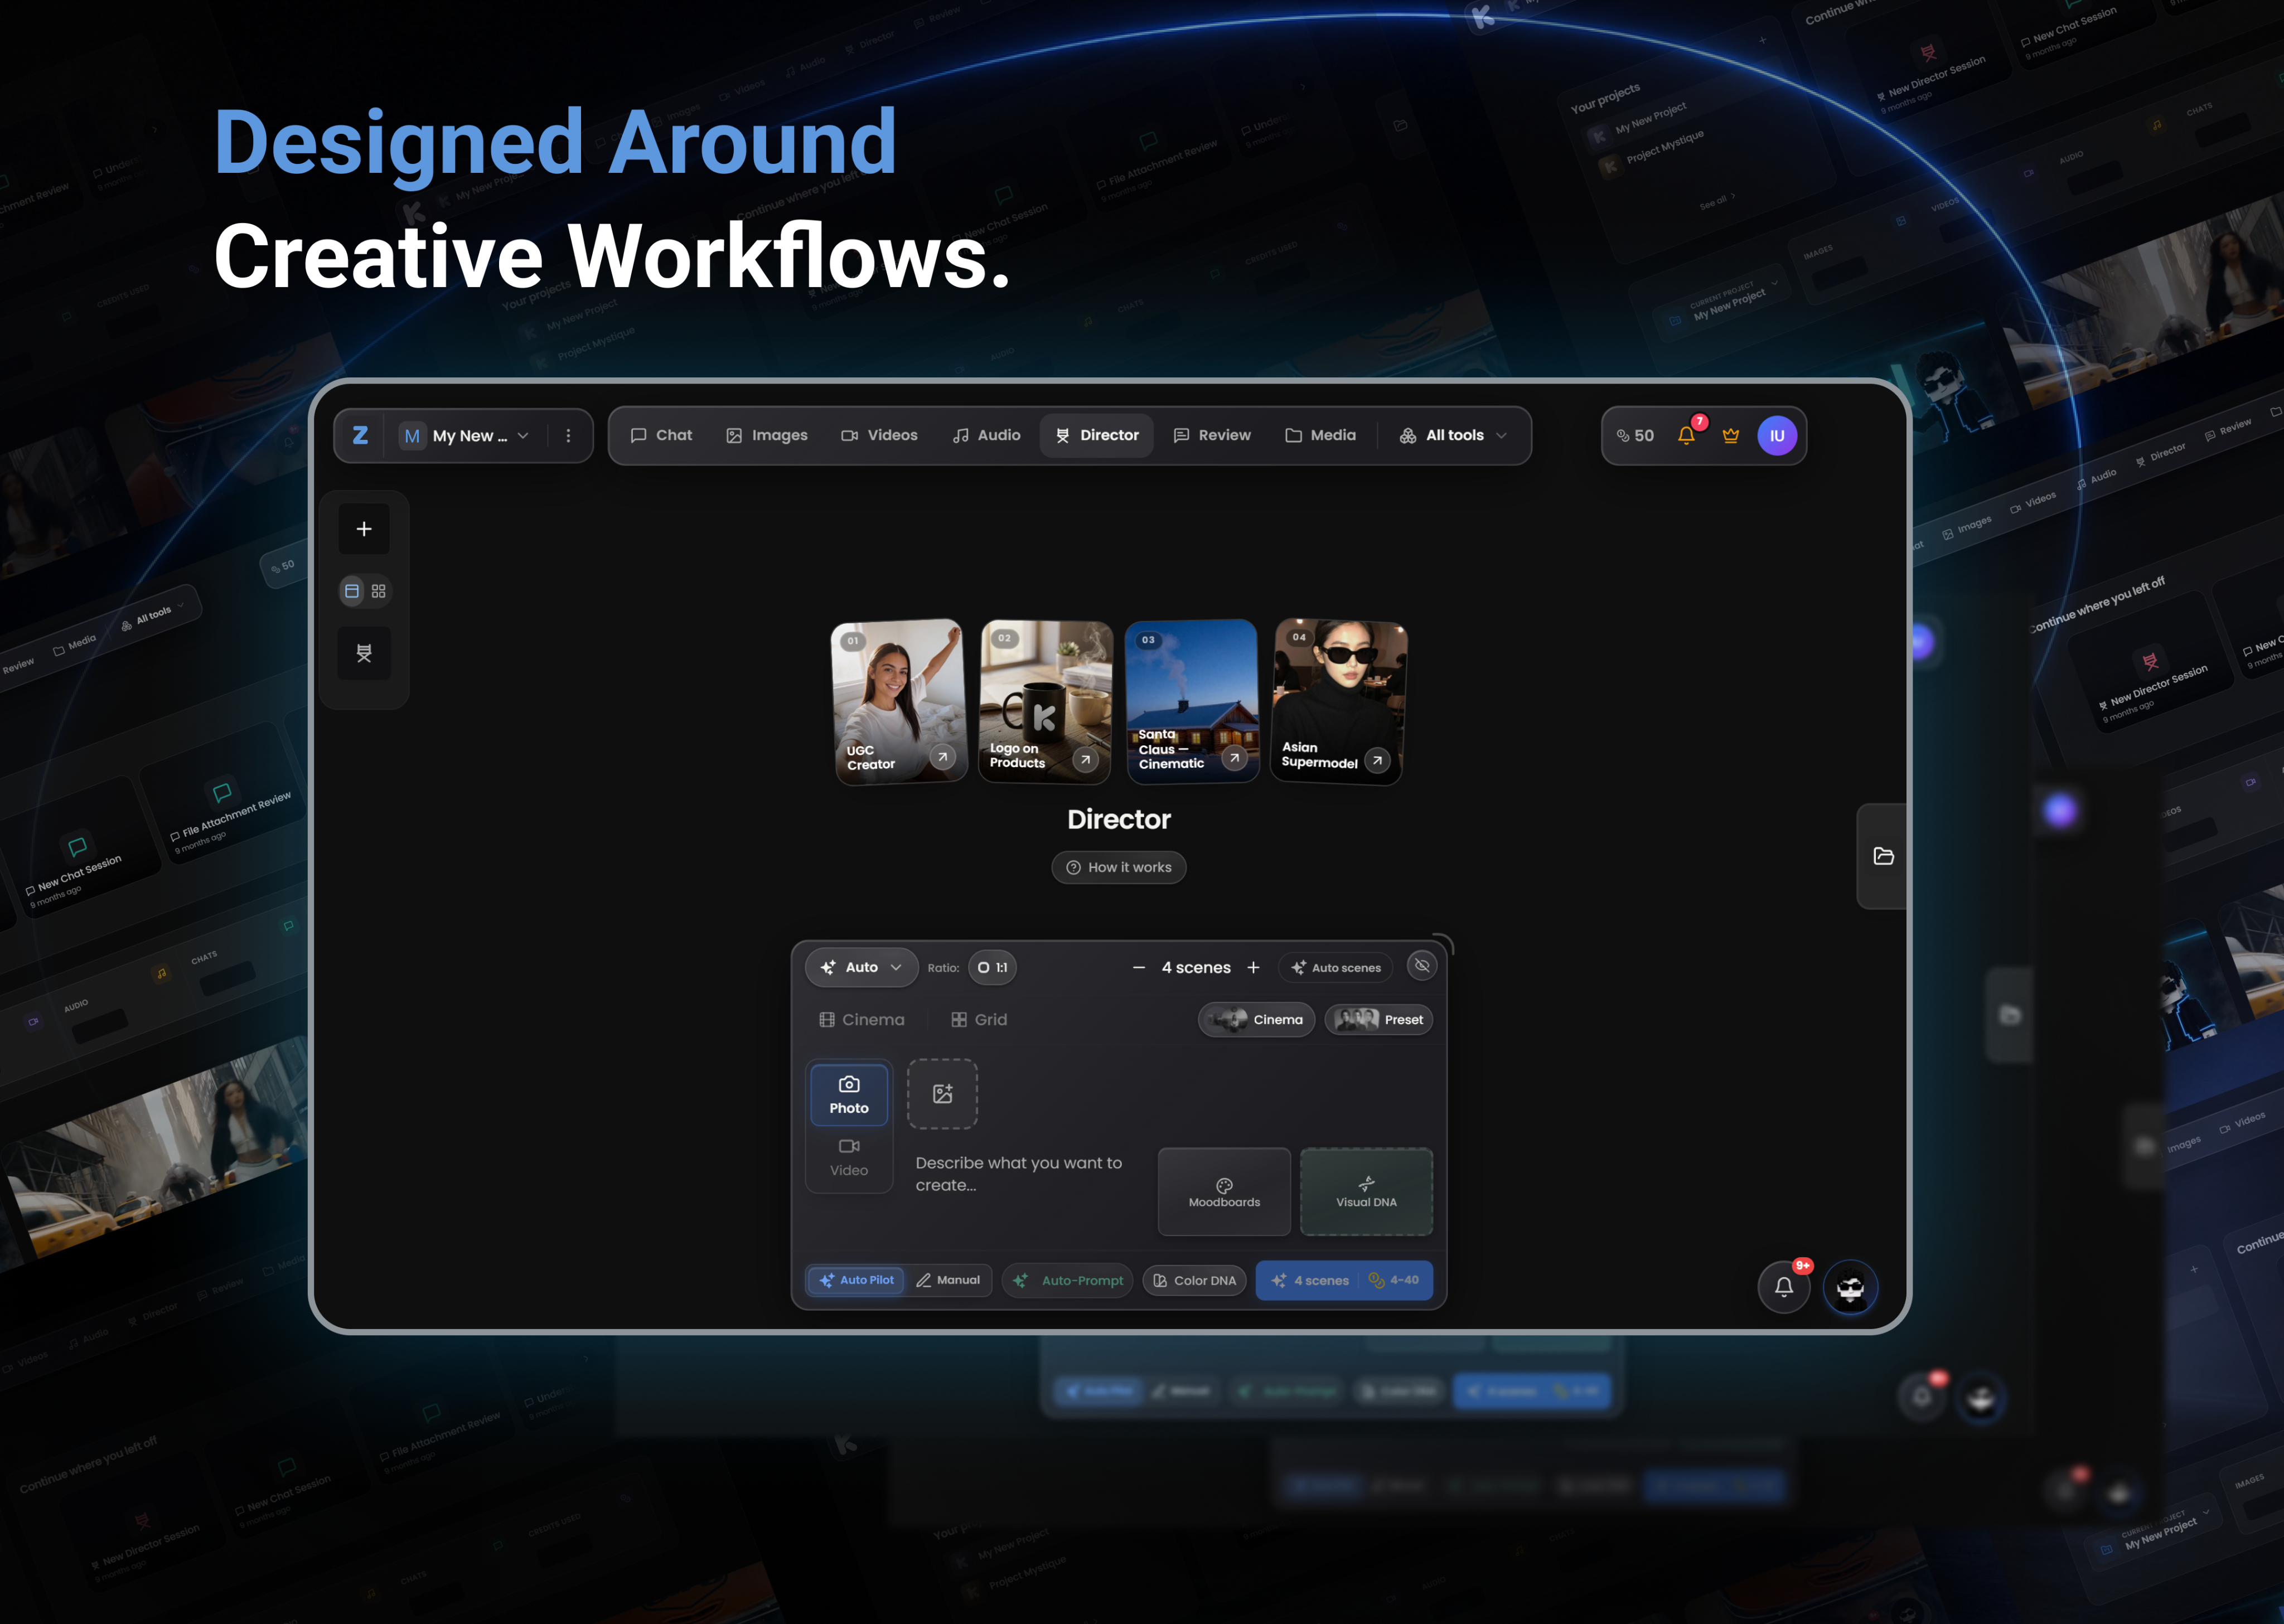Open the Santa Claus Cinematic card

(x=1191, y=701)
